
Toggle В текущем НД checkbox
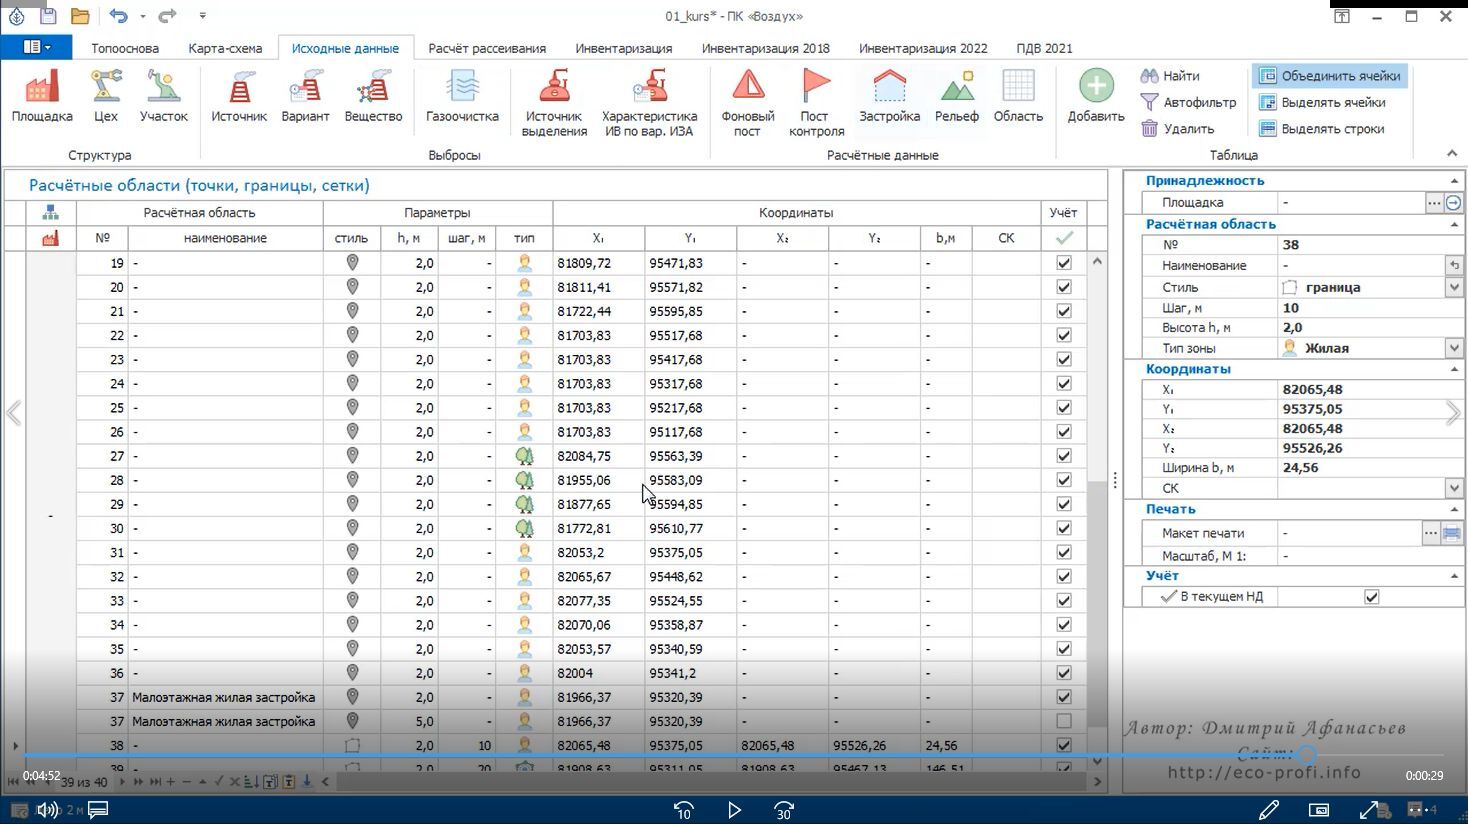1372,597
